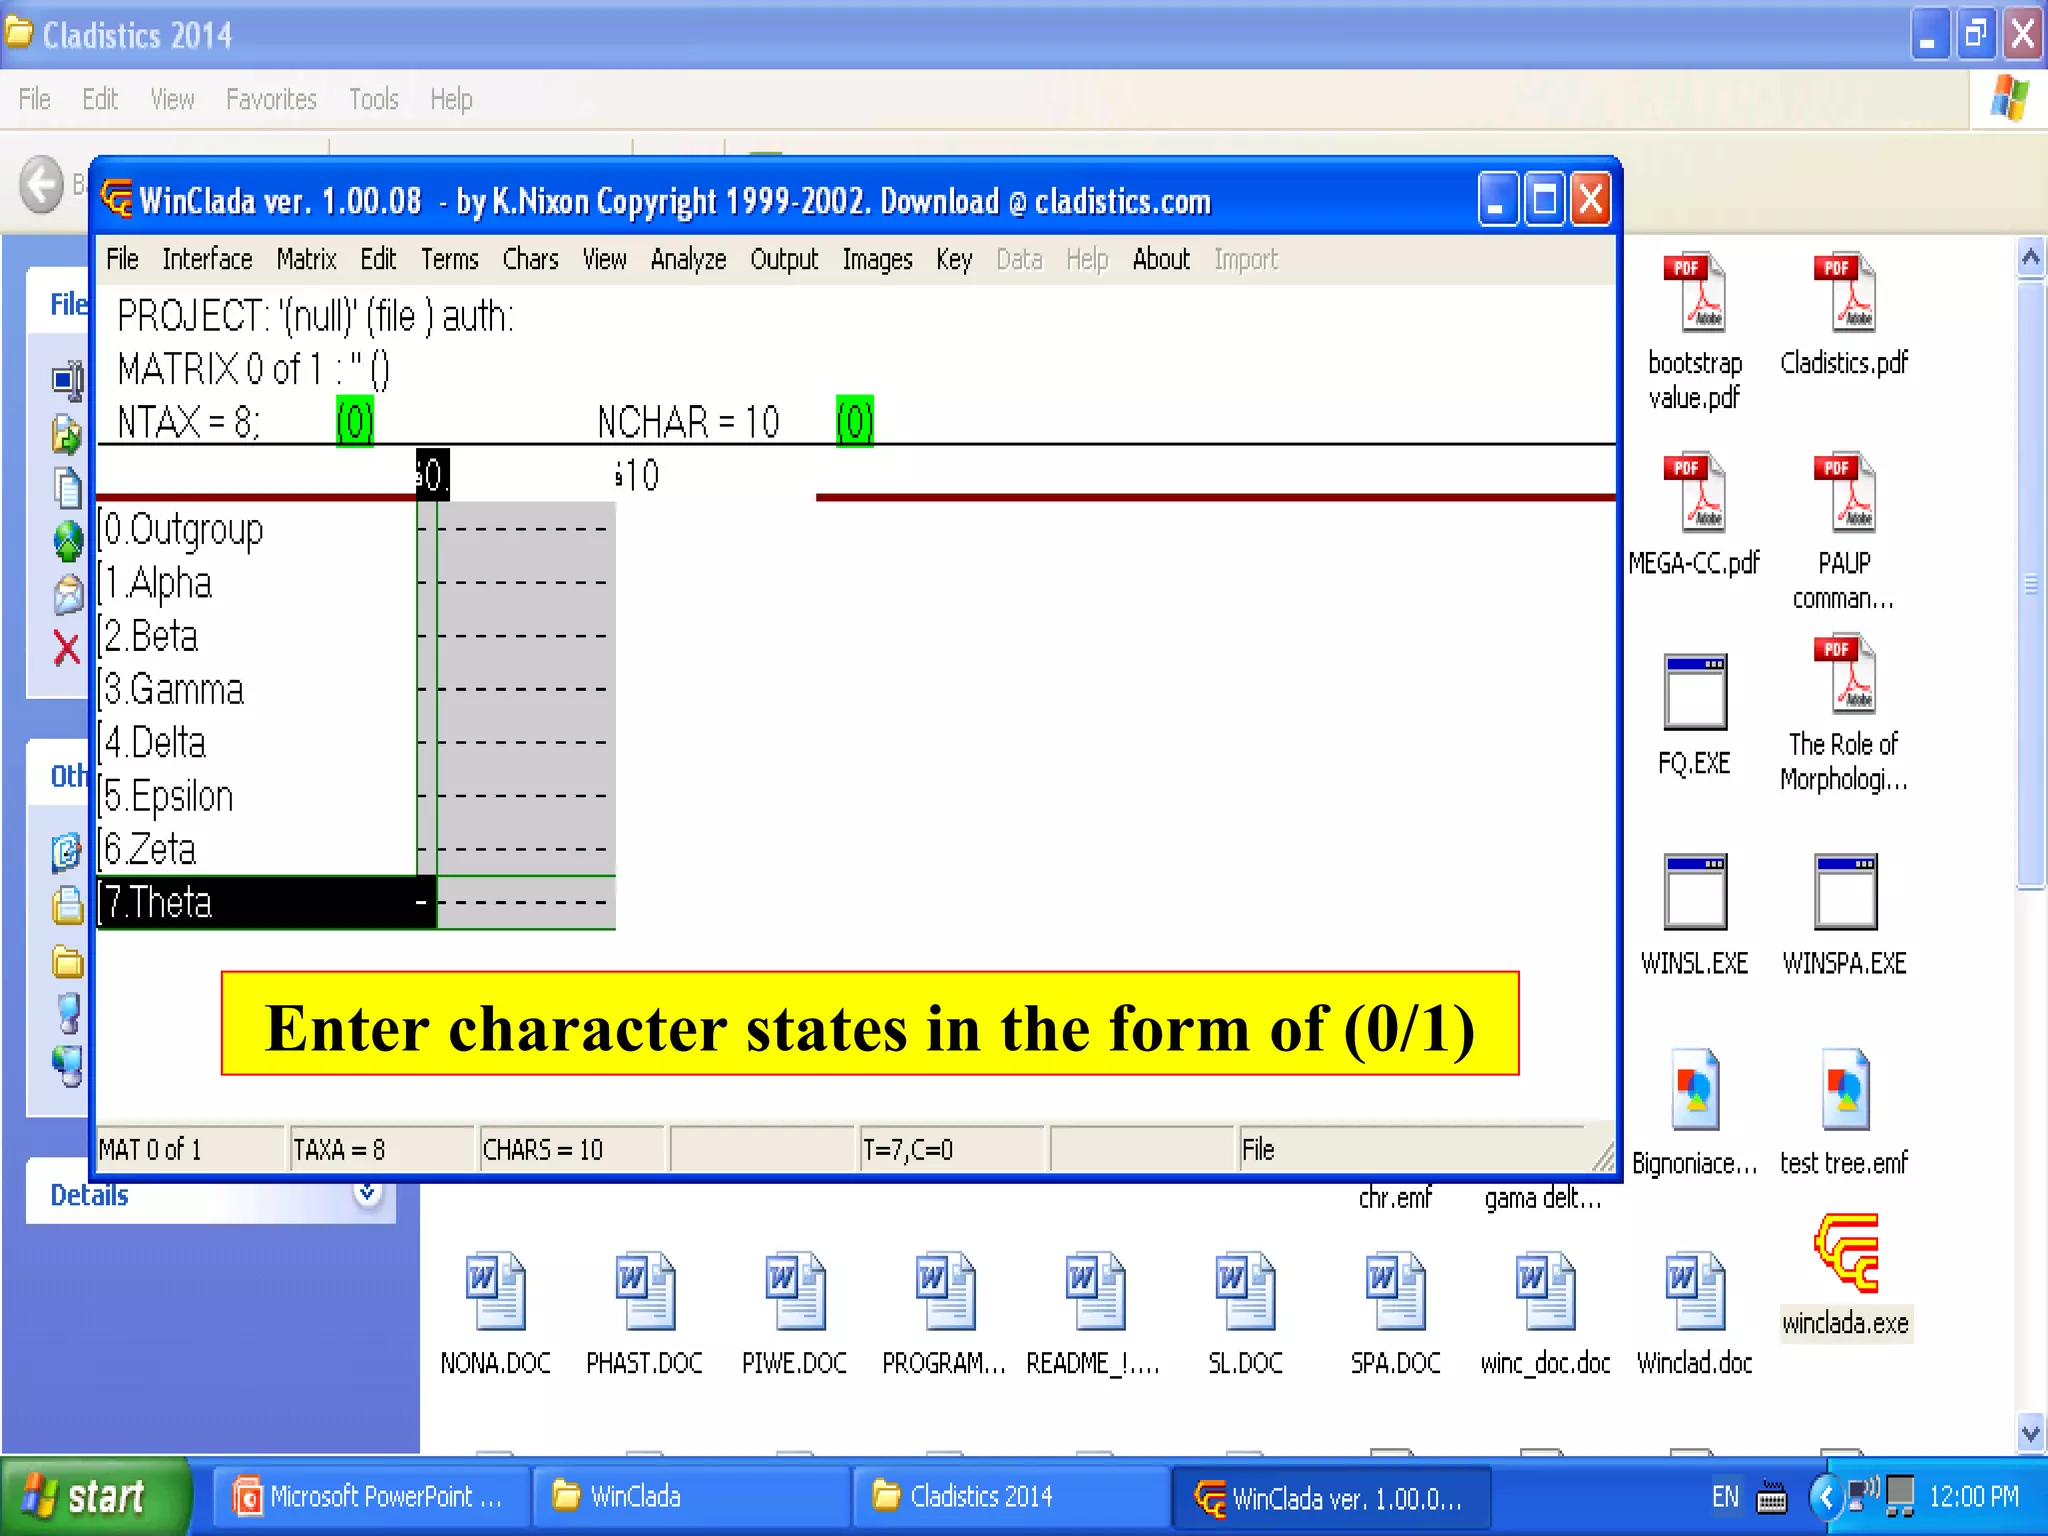The image size is (2048, 1536).
Task: Open WinClada Chars menu
Action: click(x=530, y=260)
